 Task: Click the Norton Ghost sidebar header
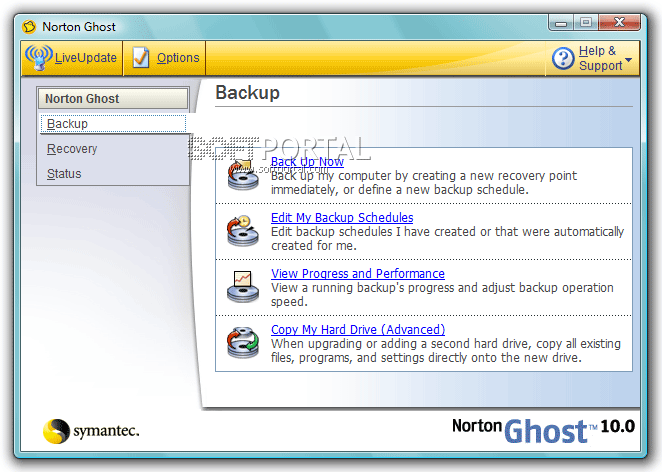pos(113,98)
